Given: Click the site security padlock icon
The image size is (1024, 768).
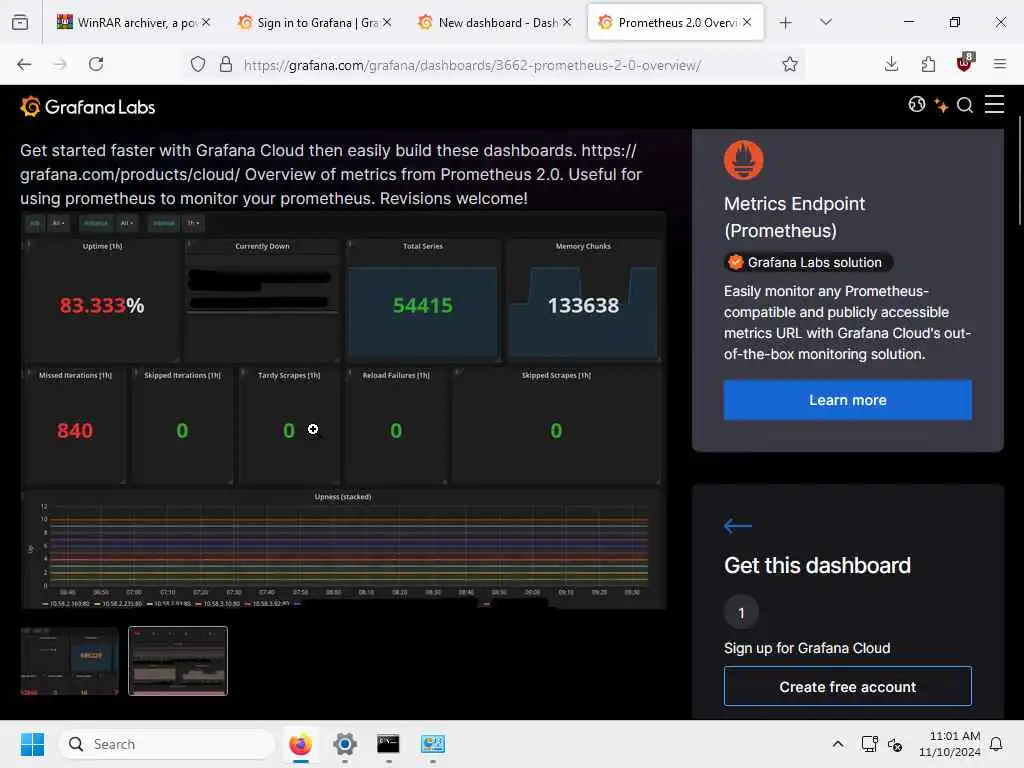Looking at the screenshot, I should (x=225, y=64).
